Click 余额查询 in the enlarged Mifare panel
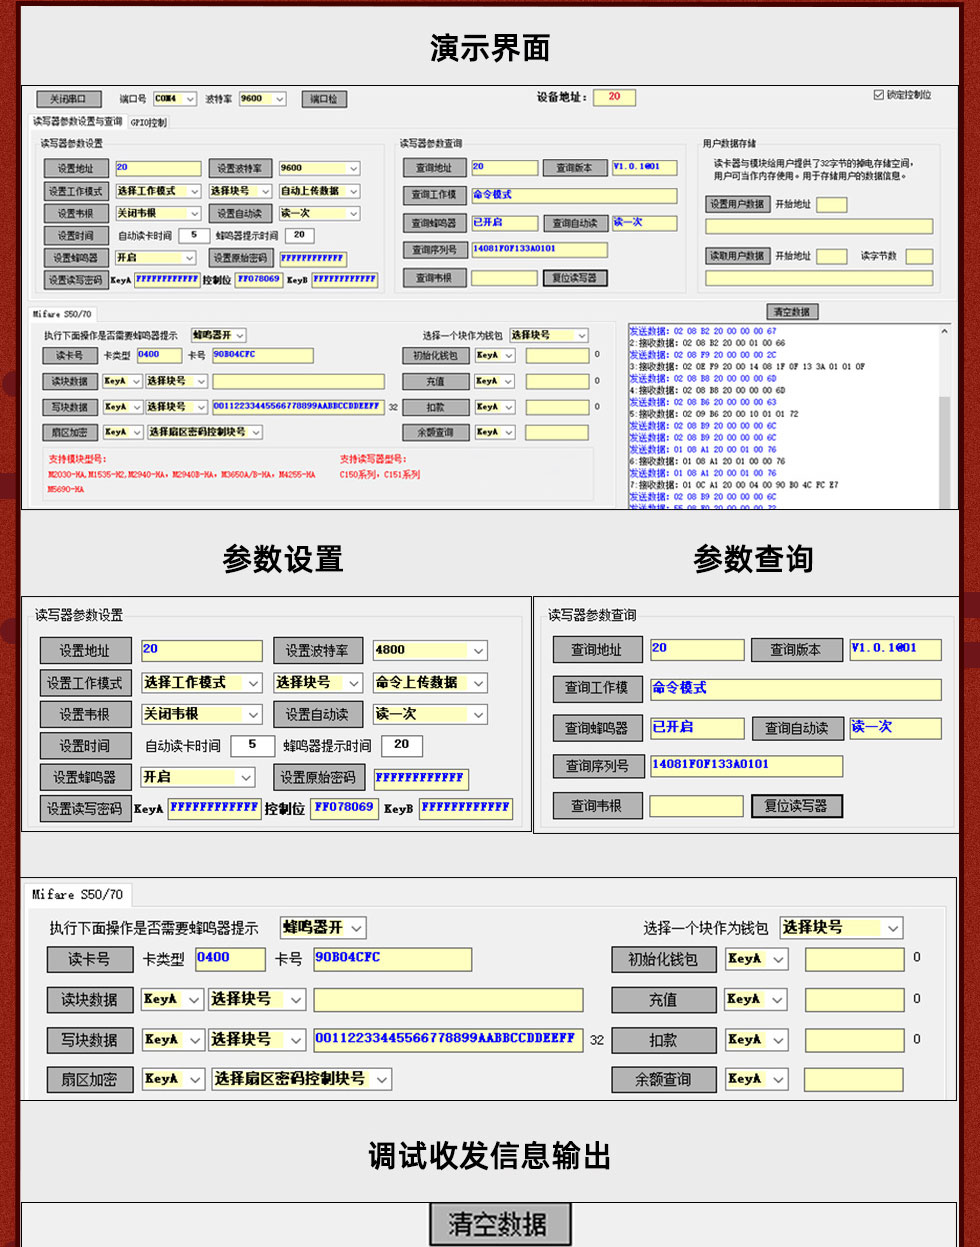Screen dimensions: 980x1247 tap(663, 1080)
